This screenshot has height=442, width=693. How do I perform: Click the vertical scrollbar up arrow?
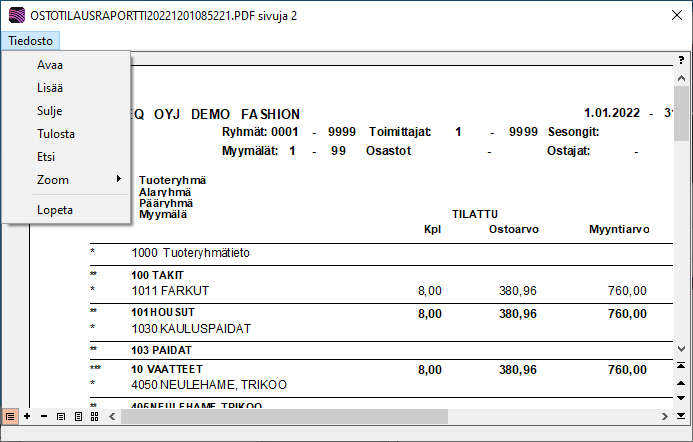[x=682, y=77]
